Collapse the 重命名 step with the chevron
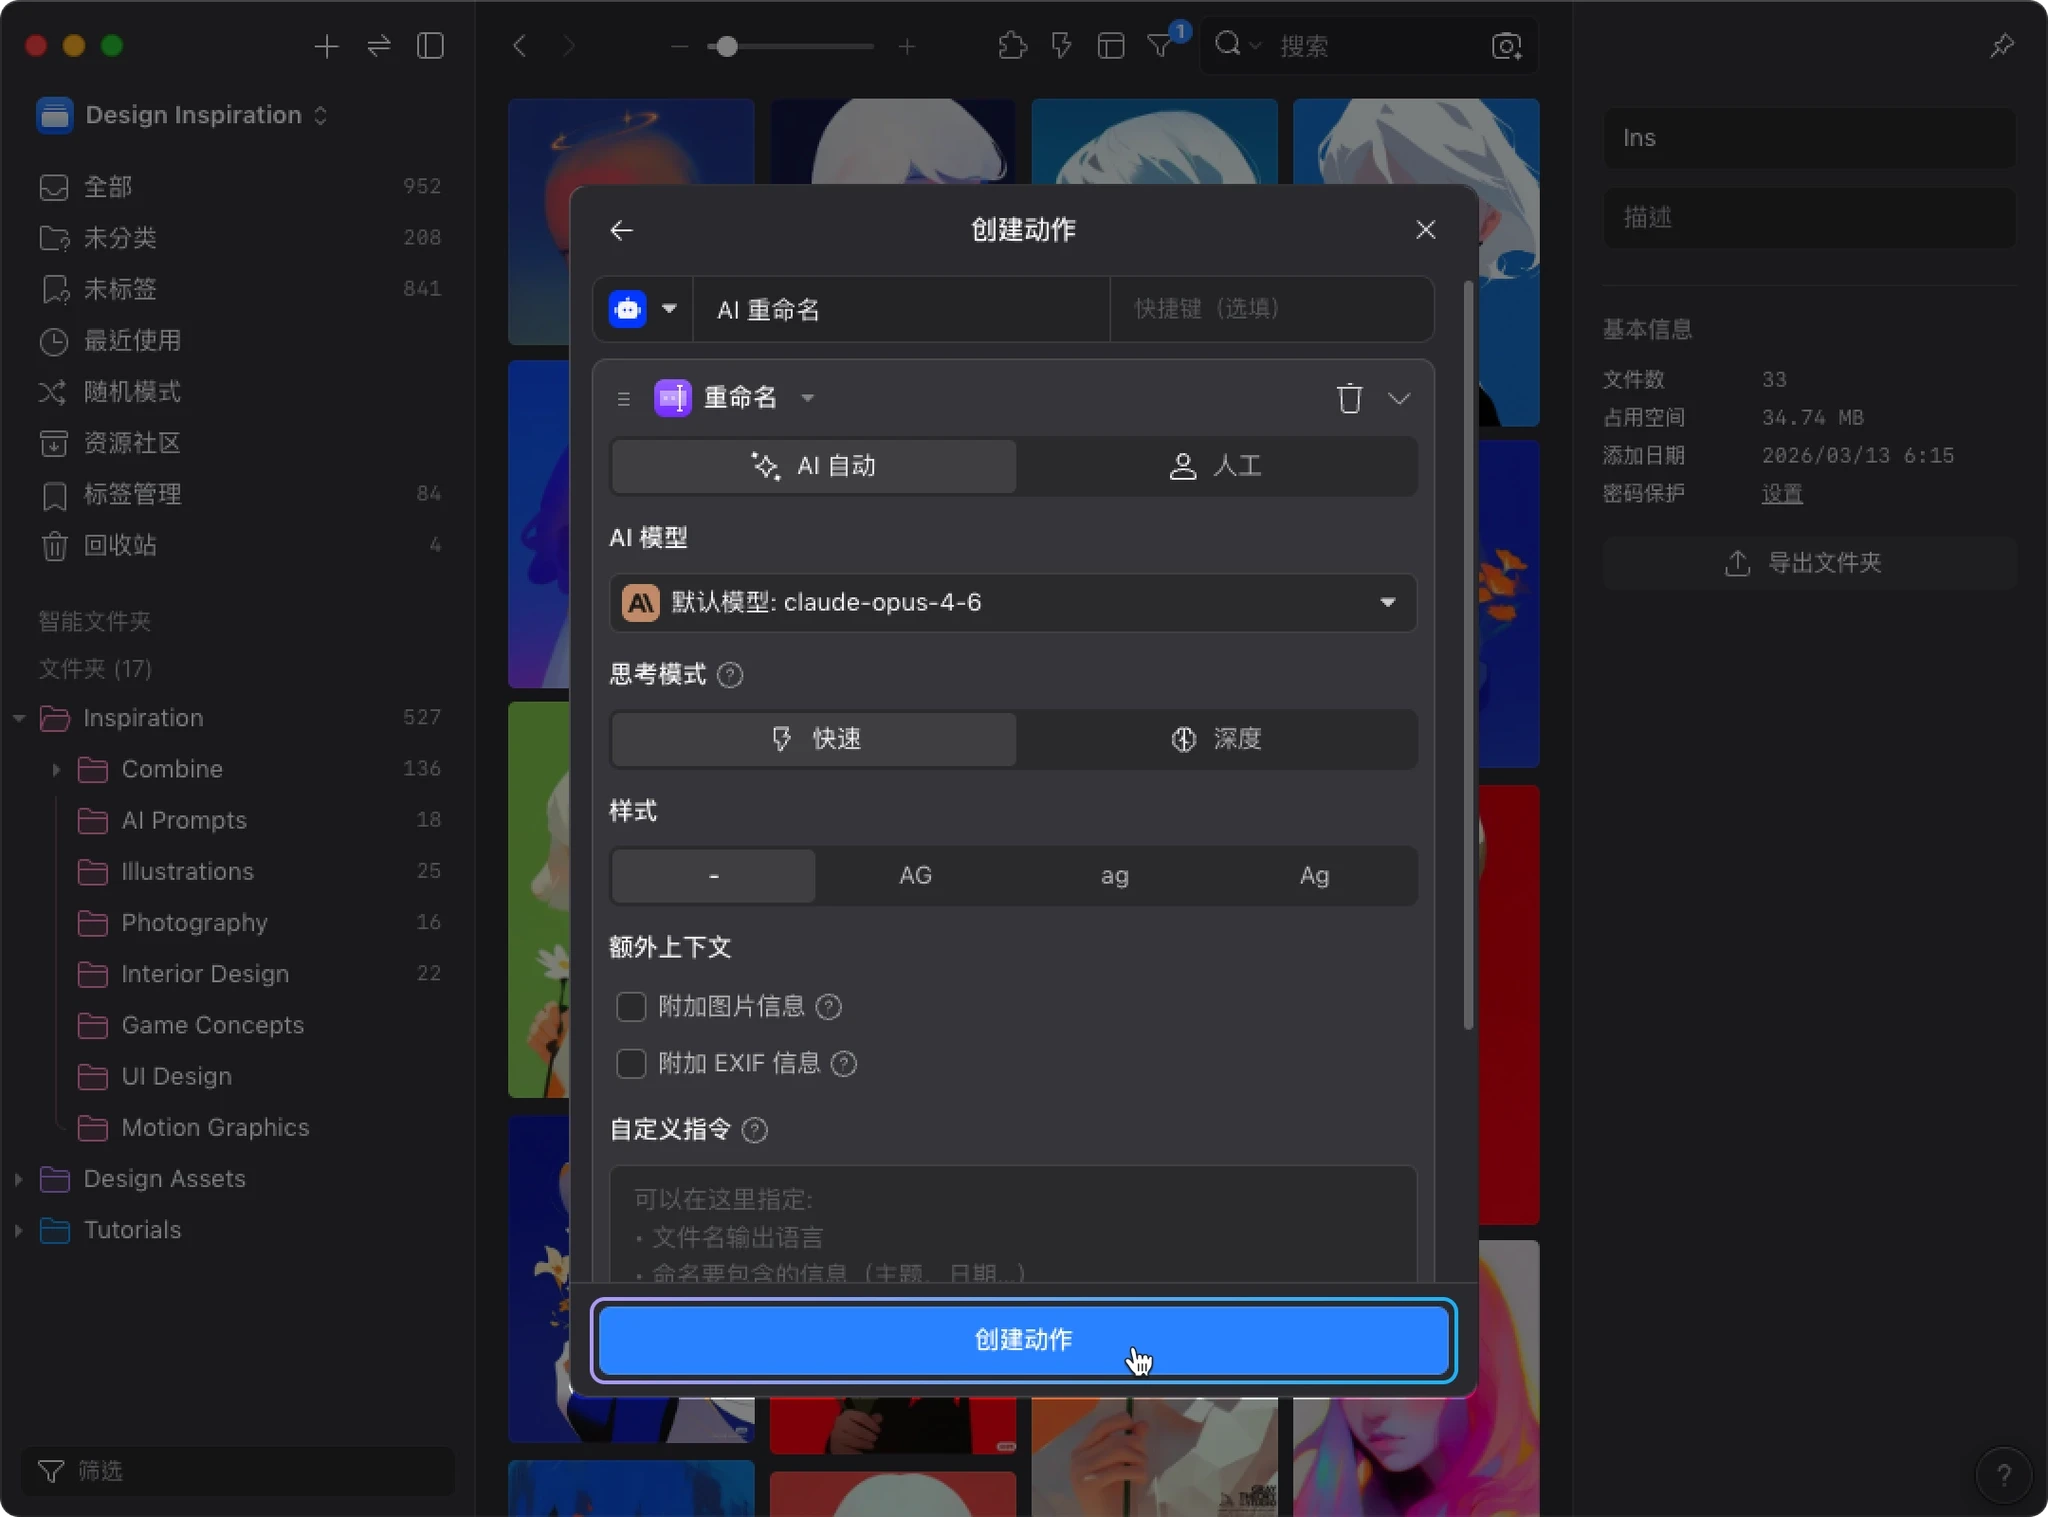2048x1517 pixels. (x=1399, y=398)
